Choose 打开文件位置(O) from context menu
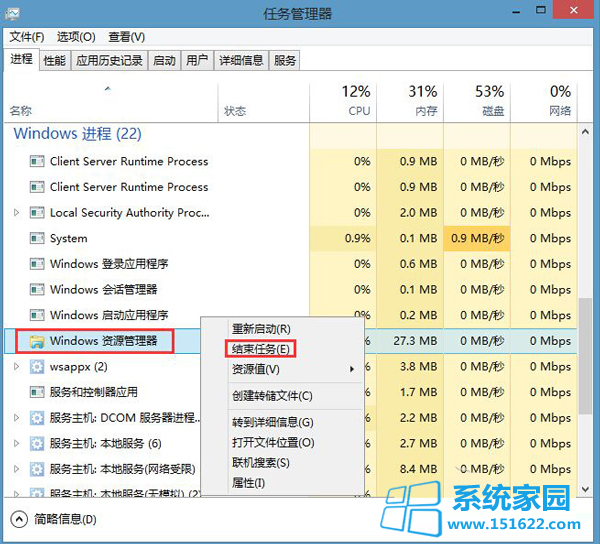The height and width of the screenshot is (544, 600). click(273, 443)
